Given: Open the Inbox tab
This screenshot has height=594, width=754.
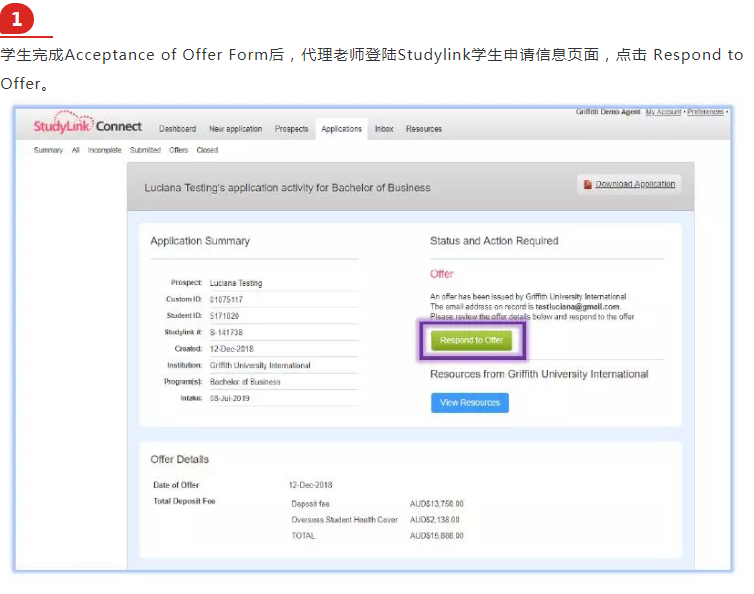Looking at the screenshot, I should tap(384, 129).
